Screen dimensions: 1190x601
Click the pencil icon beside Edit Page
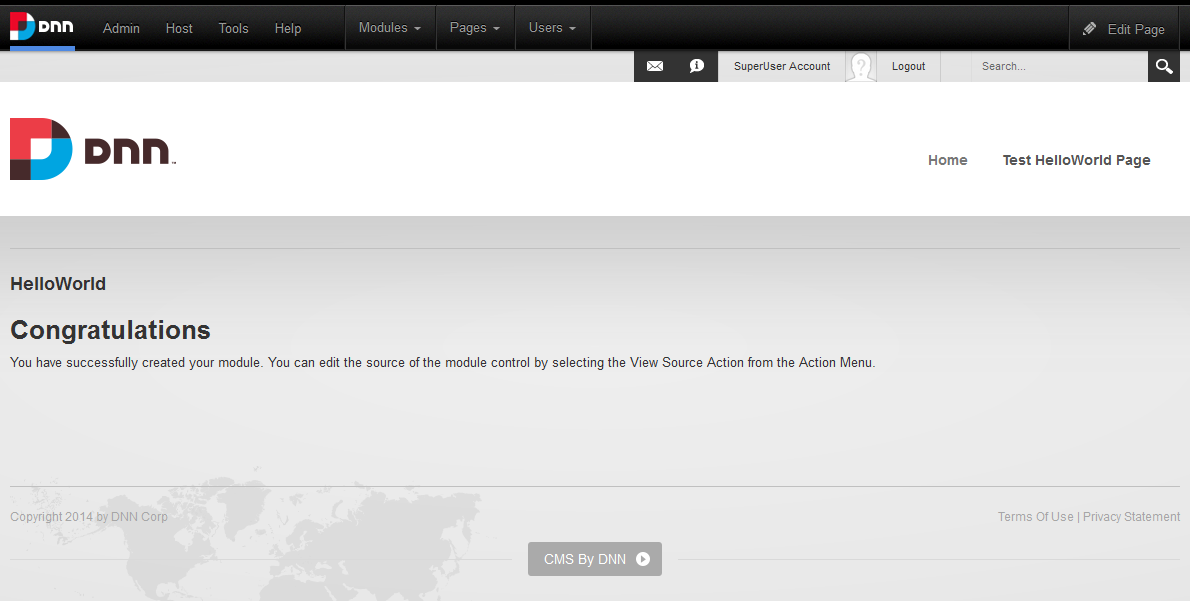coord(1089,29)
